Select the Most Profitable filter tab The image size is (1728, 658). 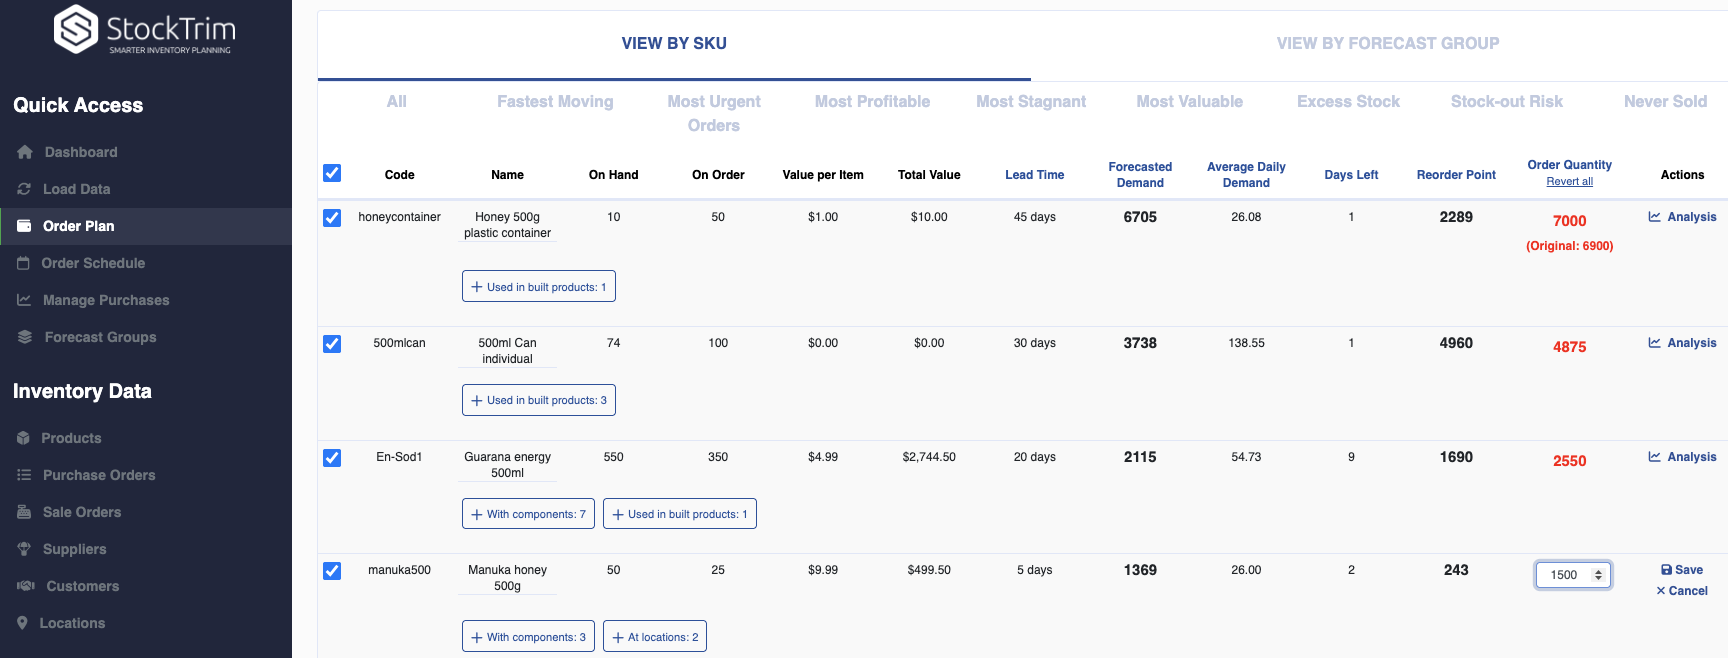(x=872, y=101)
